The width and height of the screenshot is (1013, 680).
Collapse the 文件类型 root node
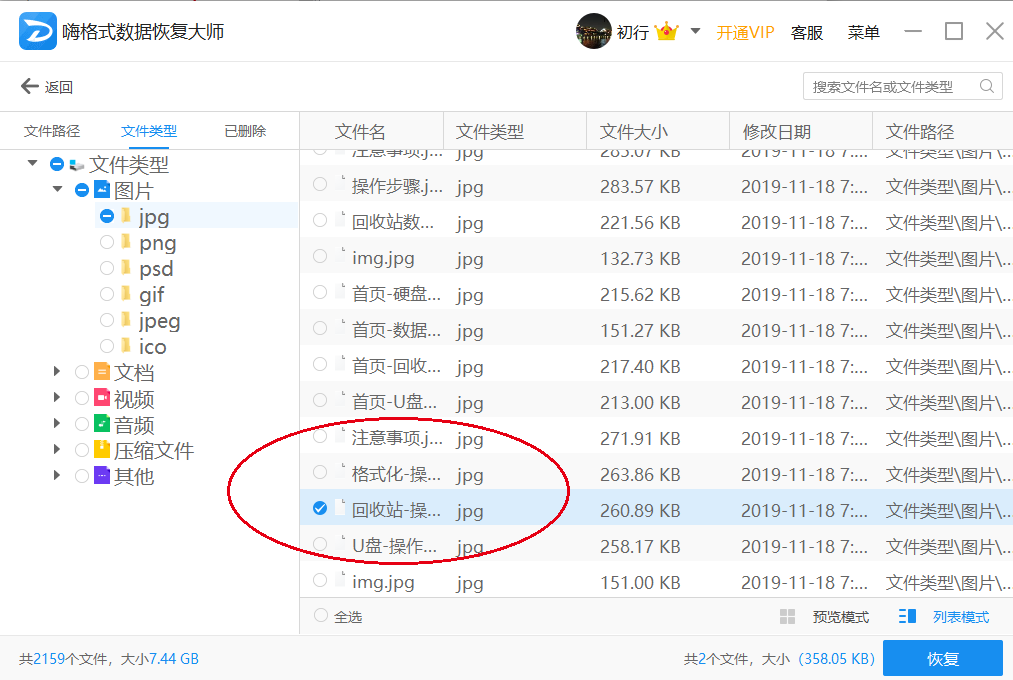[x=32, y=163]
